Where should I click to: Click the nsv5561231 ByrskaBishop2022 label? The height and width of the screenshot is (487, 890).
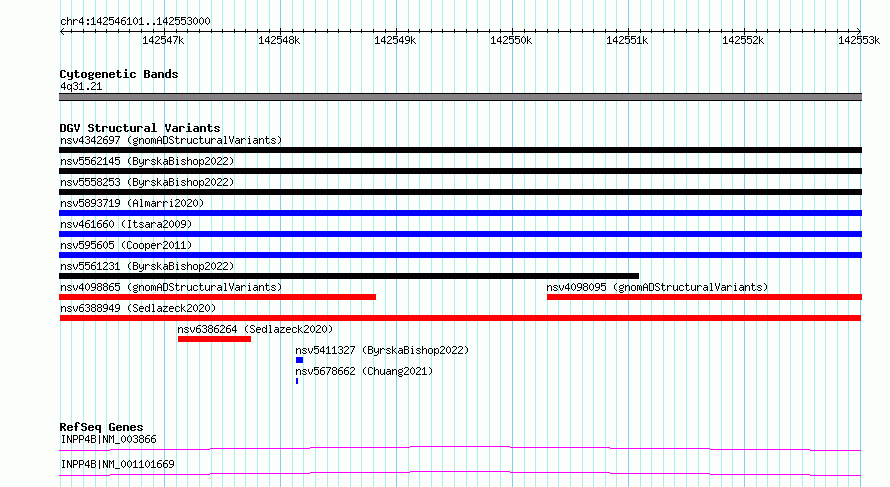point(147,266)
